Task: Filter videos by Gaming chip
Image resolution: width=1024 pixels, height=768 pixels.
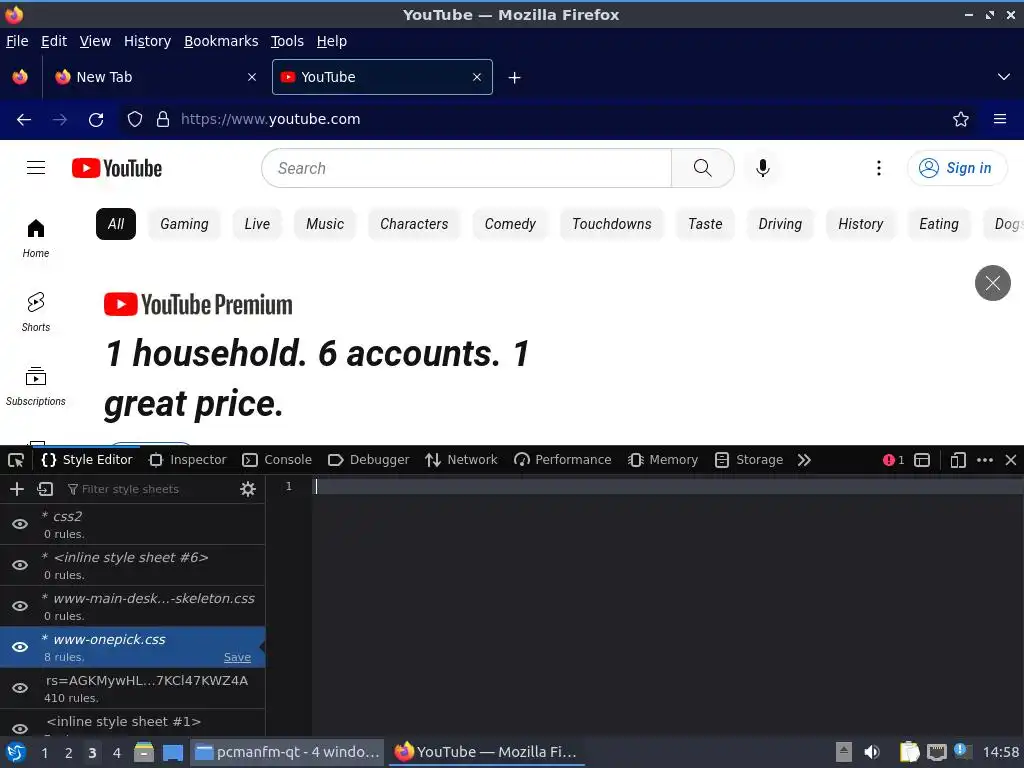Action: [x=184, y=224]
